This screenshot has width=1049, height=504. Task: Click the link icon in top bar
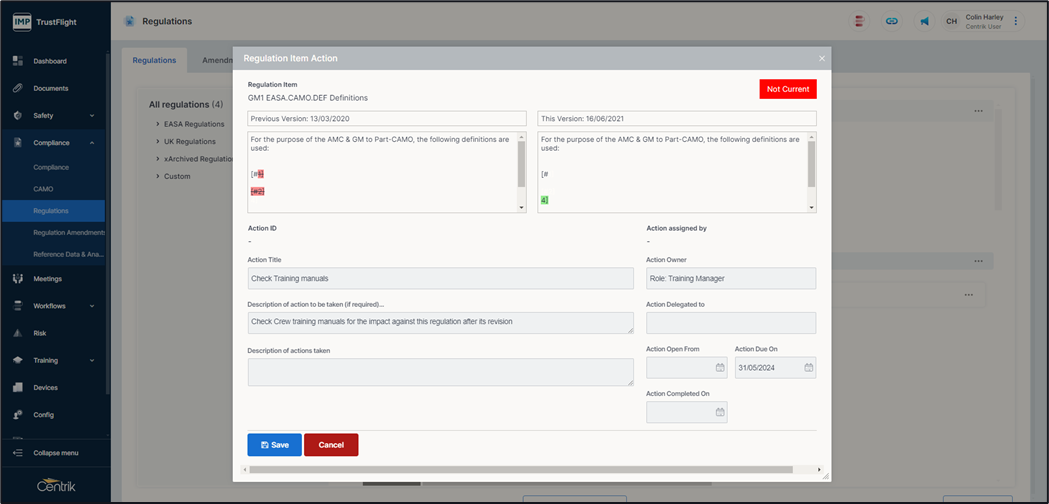click(x=891, y=21)
